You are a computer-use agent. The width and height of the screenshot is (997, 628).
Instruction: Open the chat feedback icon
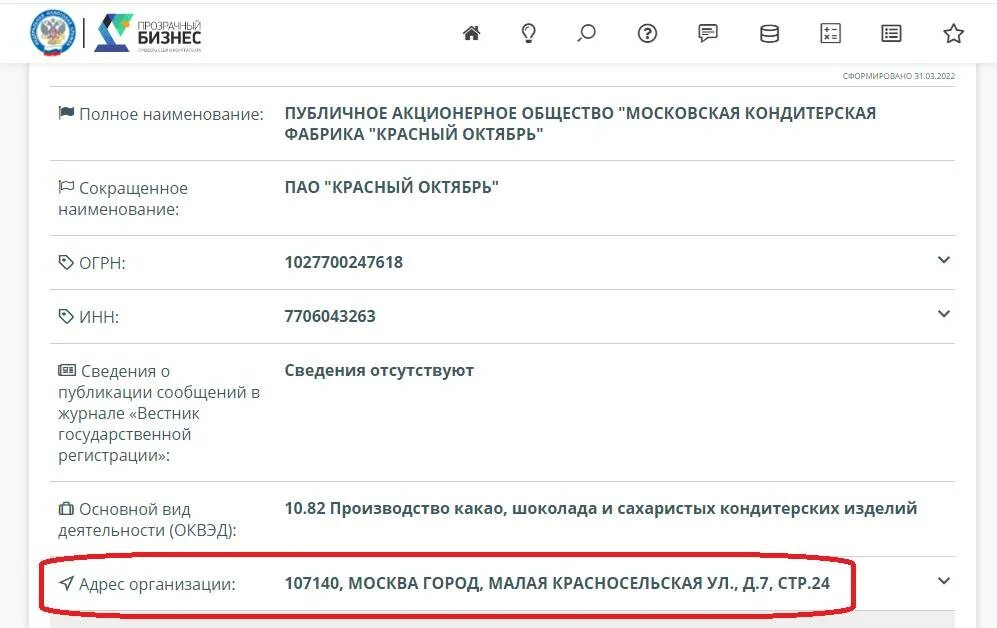[x=708, y=33]
